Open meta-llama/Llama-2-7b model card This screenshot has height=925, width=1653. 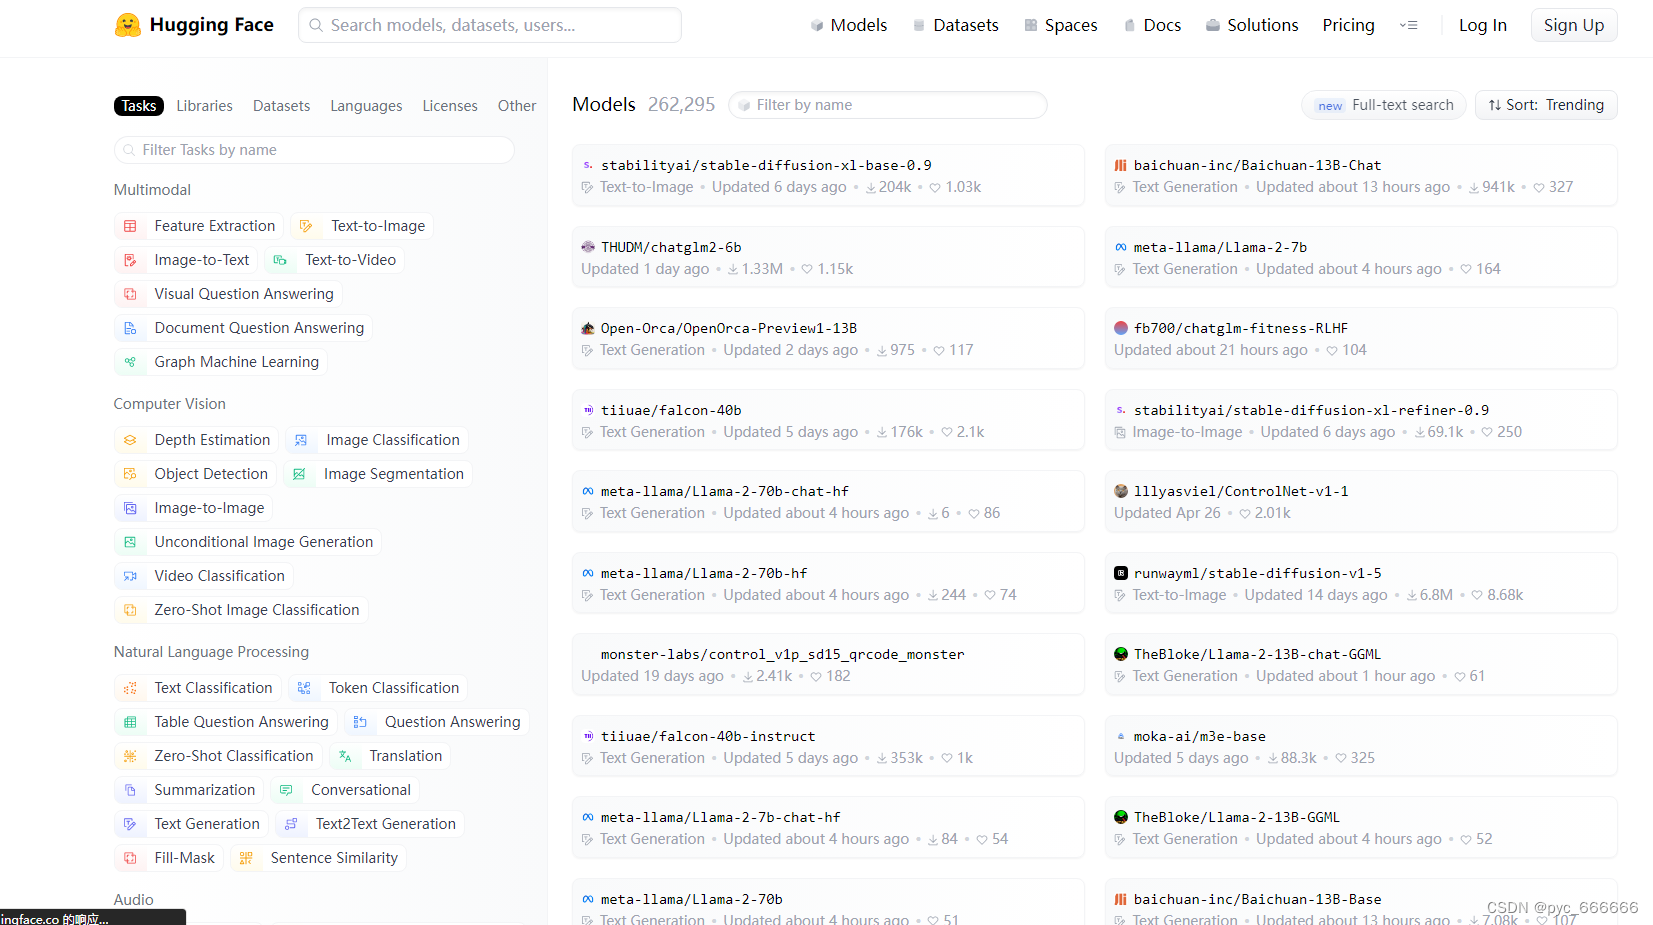coord(1361,258)
